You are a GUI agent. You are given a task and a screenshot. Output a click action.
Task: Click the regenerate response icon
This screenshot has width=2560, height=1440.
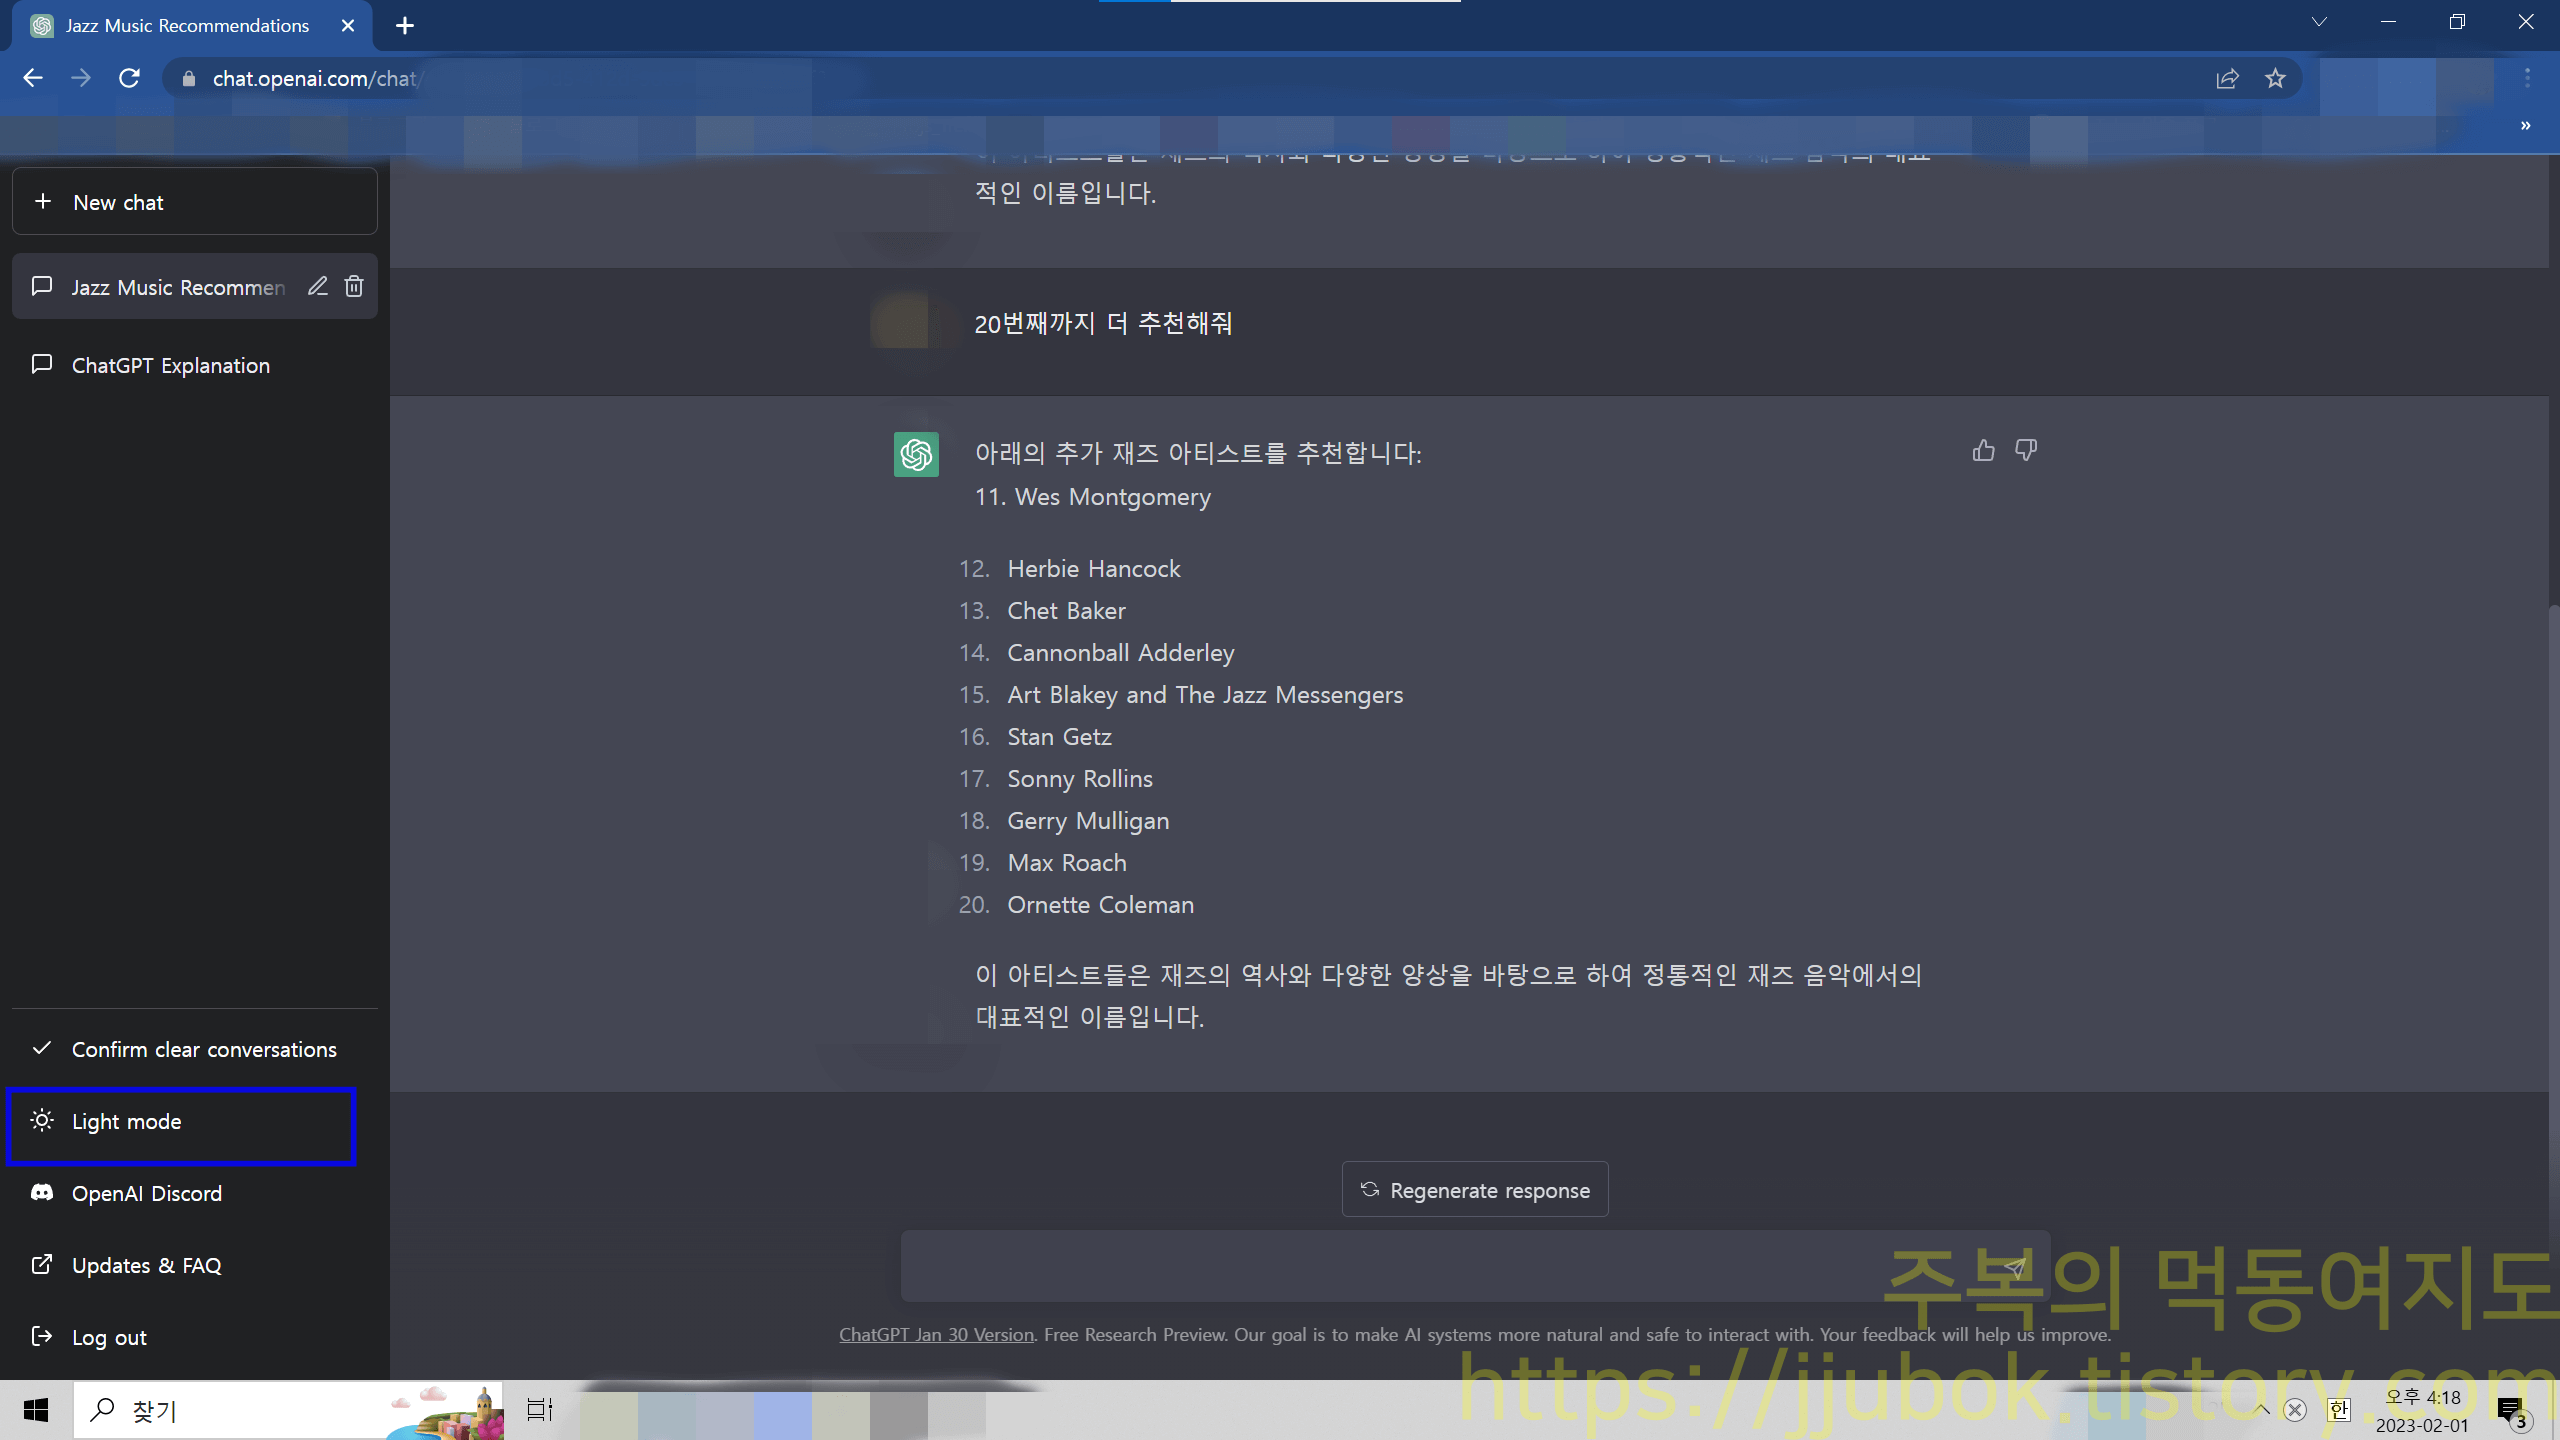click(1368, 1190)
